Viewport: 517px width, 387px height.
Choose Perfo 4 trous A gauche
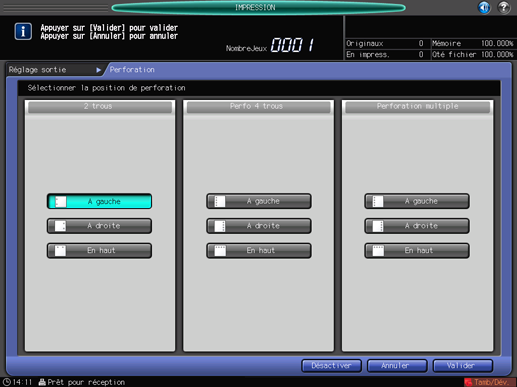pos(259,201)
